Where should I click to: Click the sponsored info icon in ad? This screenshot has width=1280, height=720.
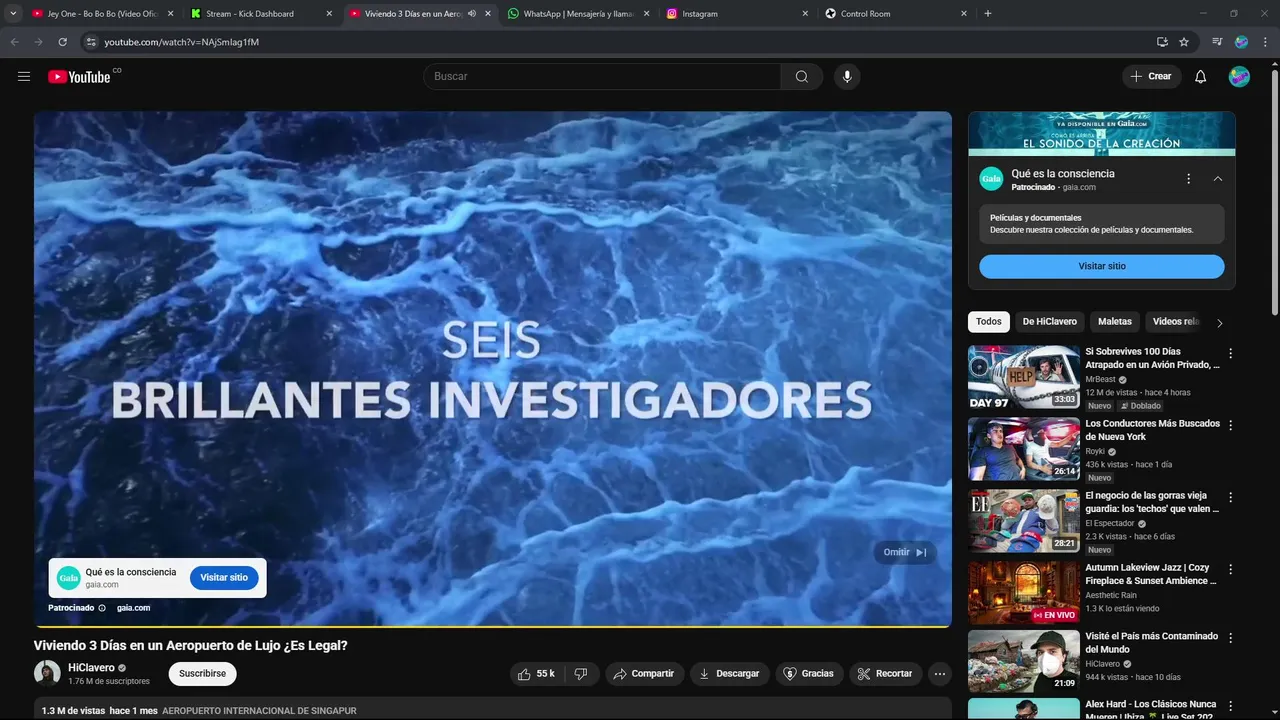coord(102,608)
